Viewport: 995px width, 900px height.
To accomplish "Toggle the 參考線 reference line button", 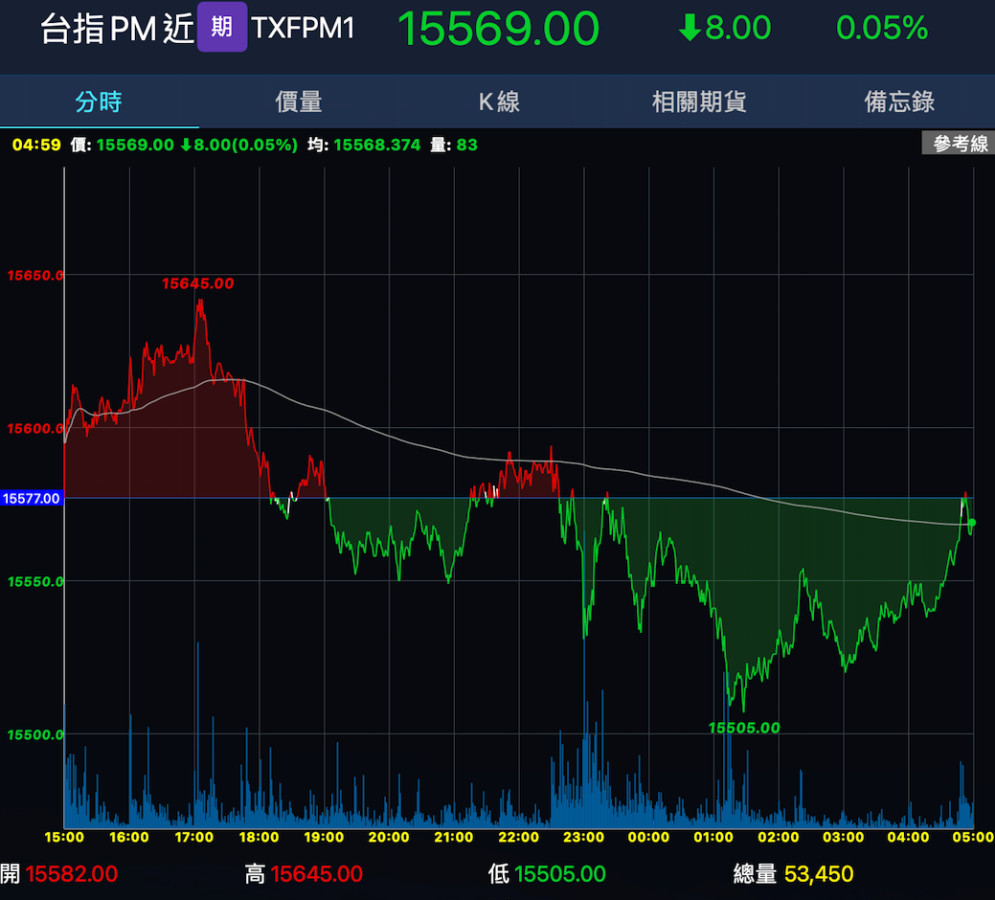I will pos(957,144).
